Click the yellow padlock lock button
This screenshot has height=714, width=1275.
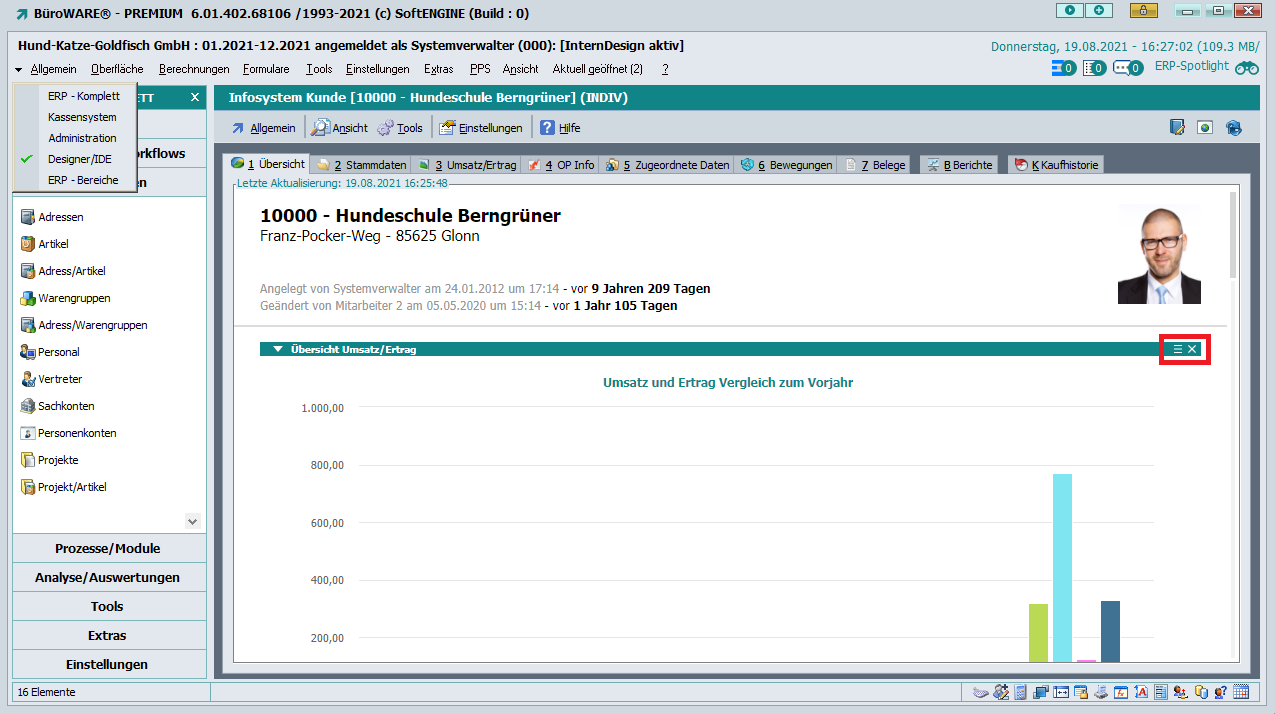point(1139,11)
